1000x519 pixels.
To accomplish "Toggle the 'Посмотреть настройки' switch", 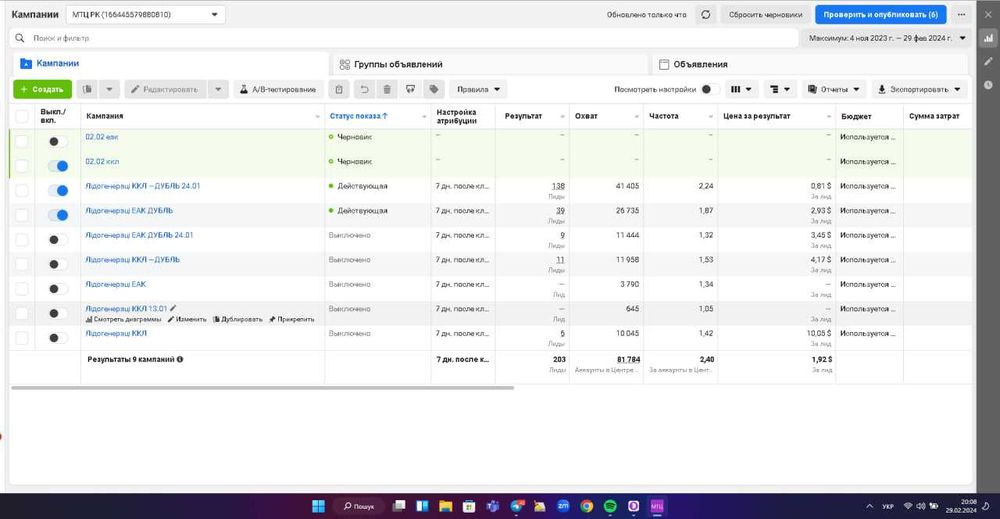I will click(x=709, y=89).
